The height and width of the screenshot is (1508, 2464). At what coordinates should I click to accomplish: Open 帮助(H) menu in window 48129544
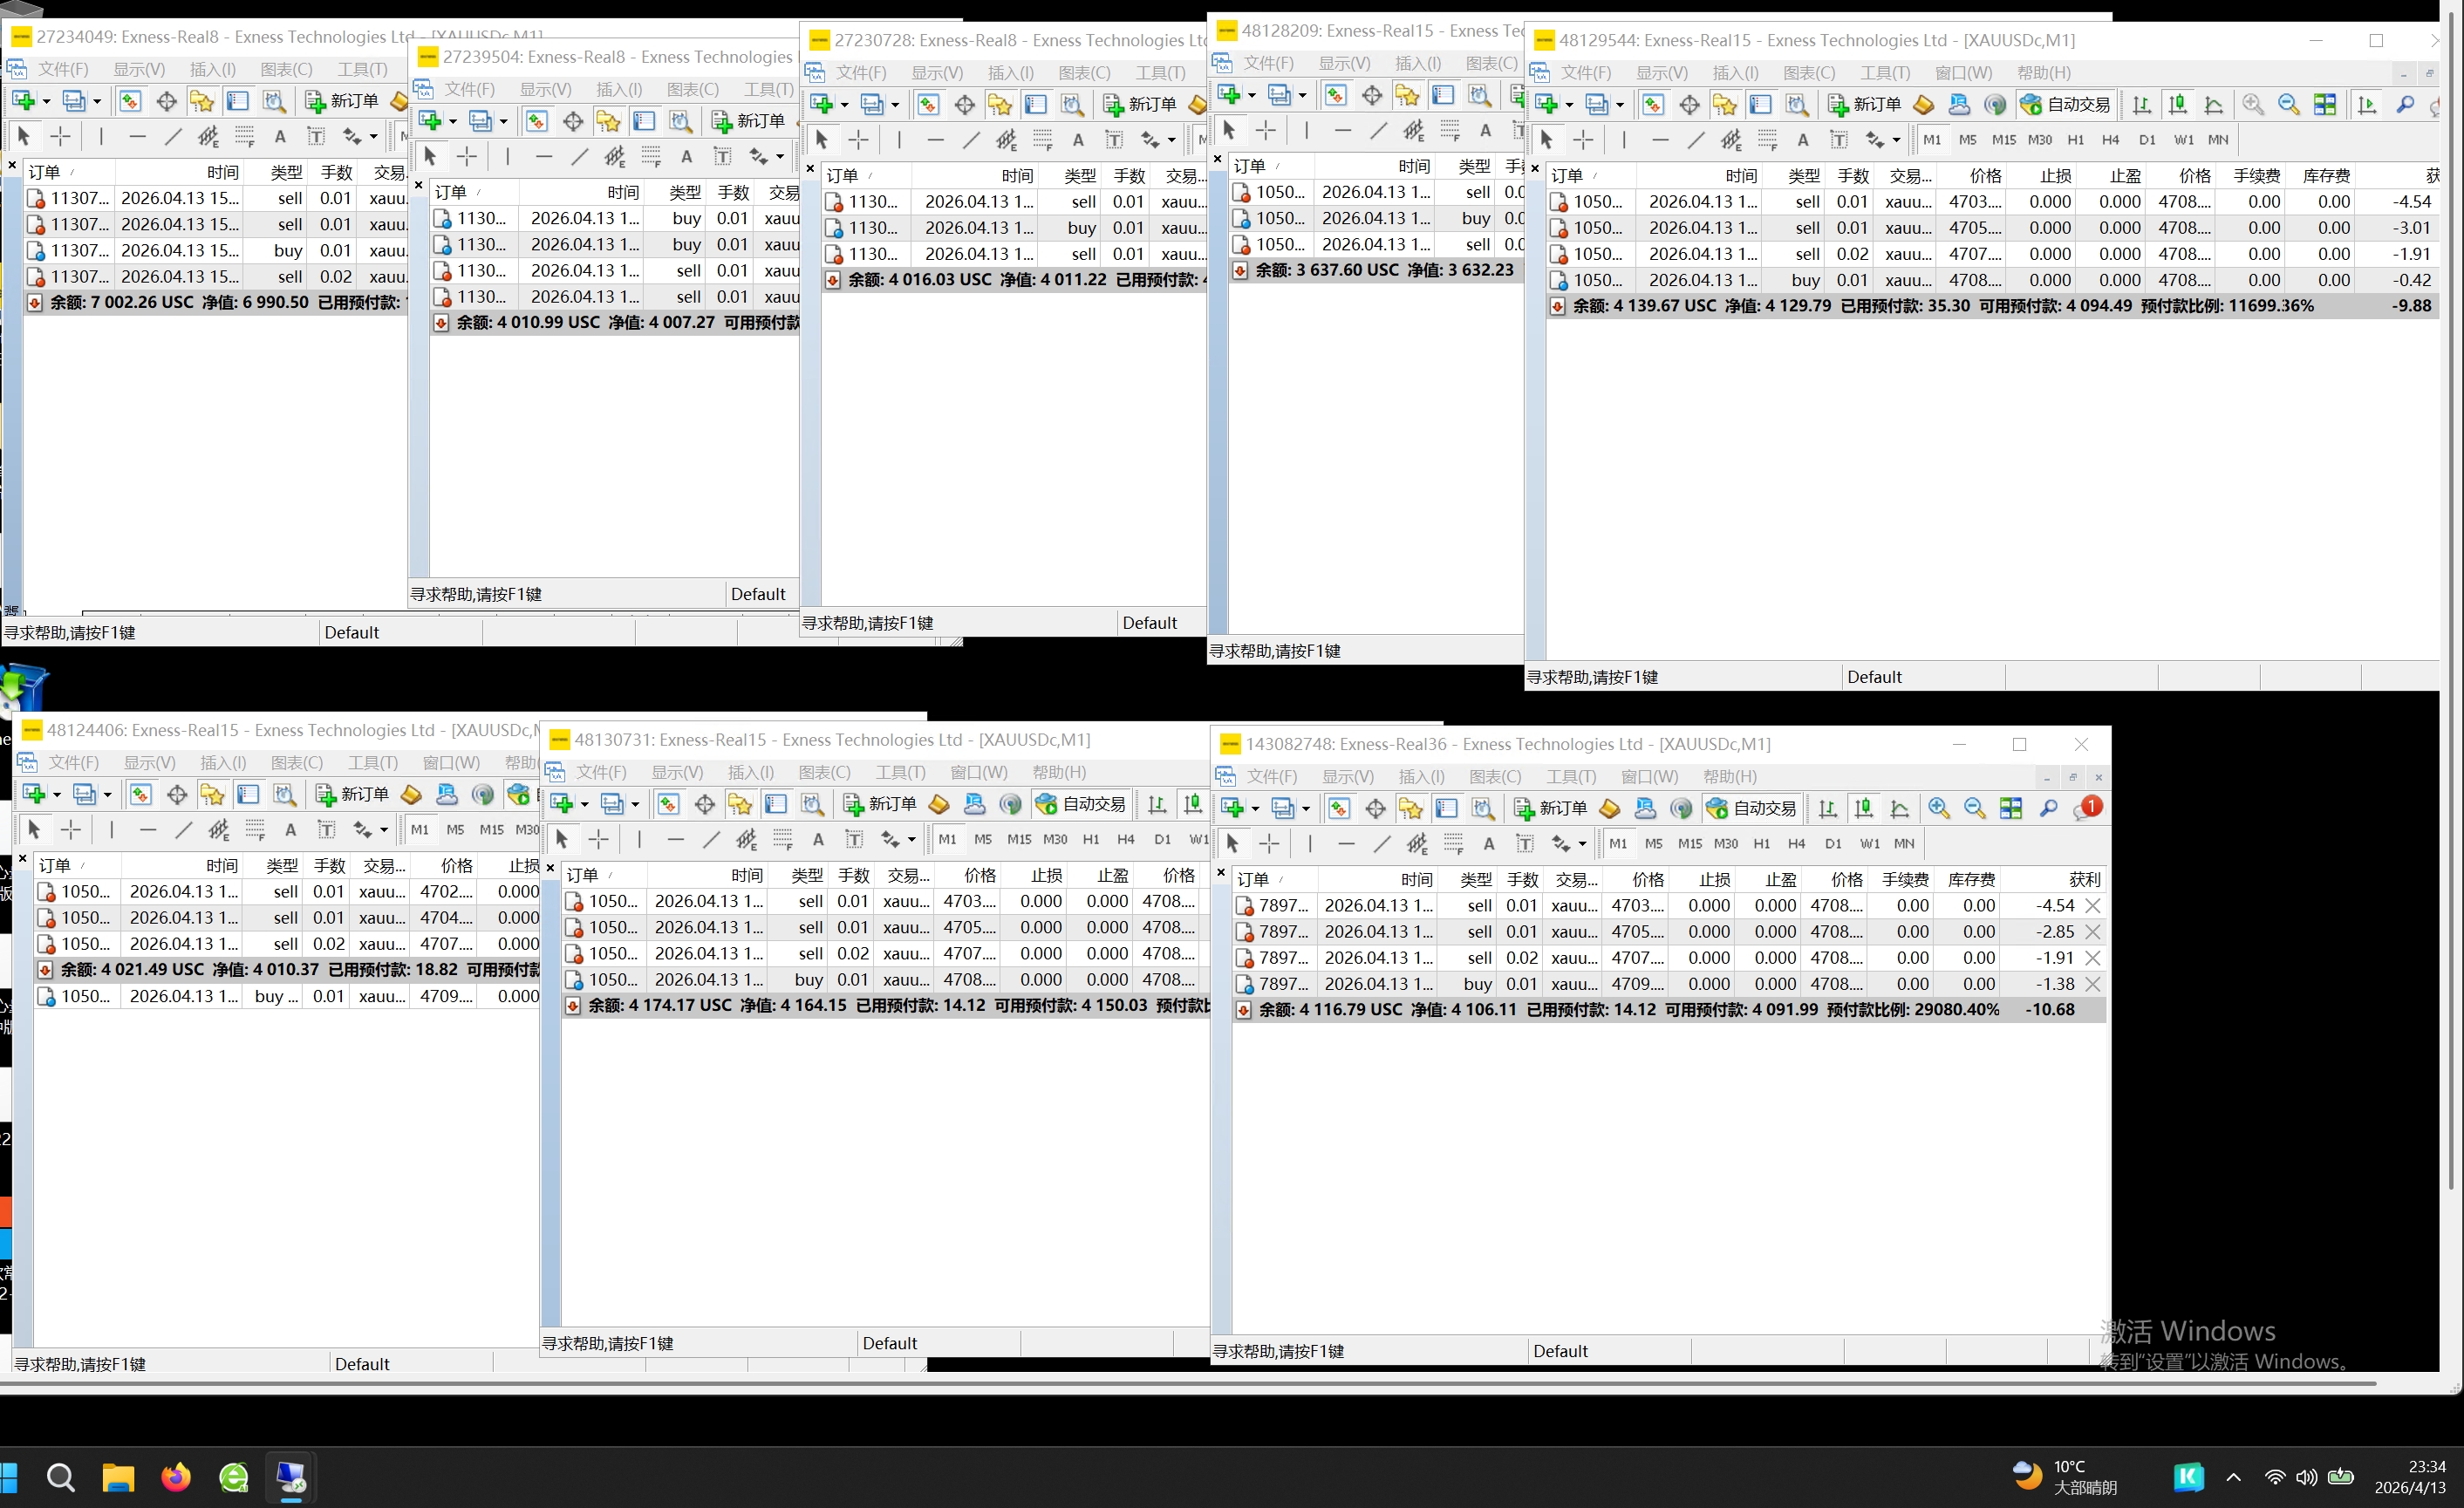pyautogui.click(x=2043, y=73)
